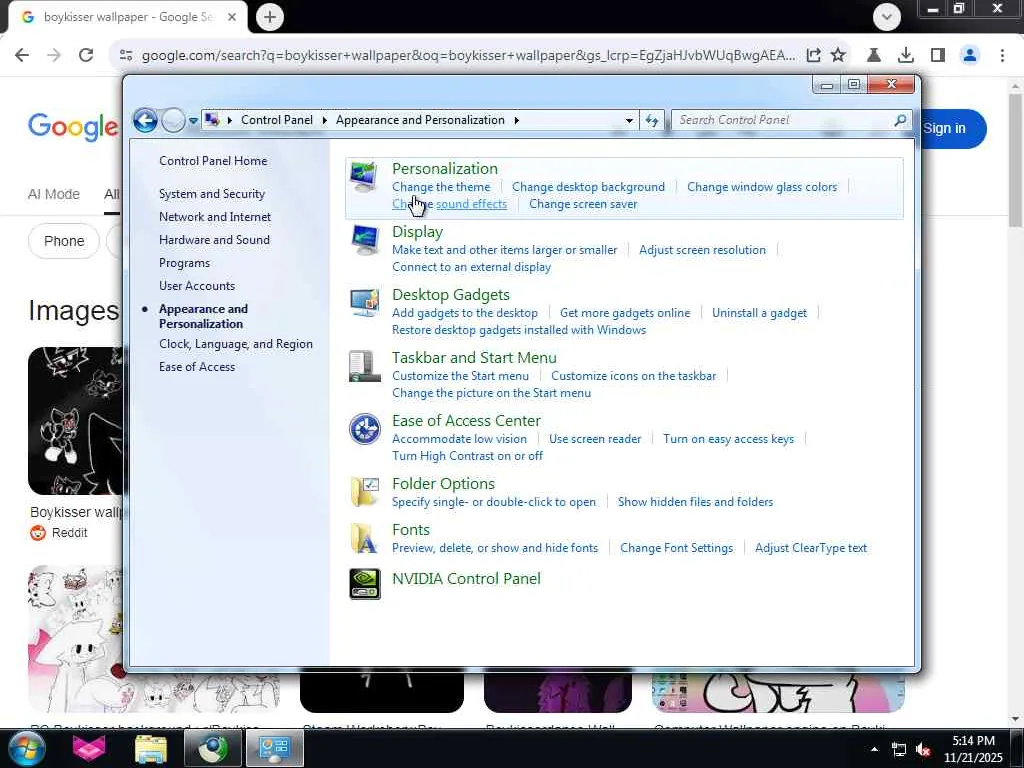The width and height of the screenshot is (1024, 768).
Task: Select Ease of Access in sidebar
Action: tap(197, 366)
